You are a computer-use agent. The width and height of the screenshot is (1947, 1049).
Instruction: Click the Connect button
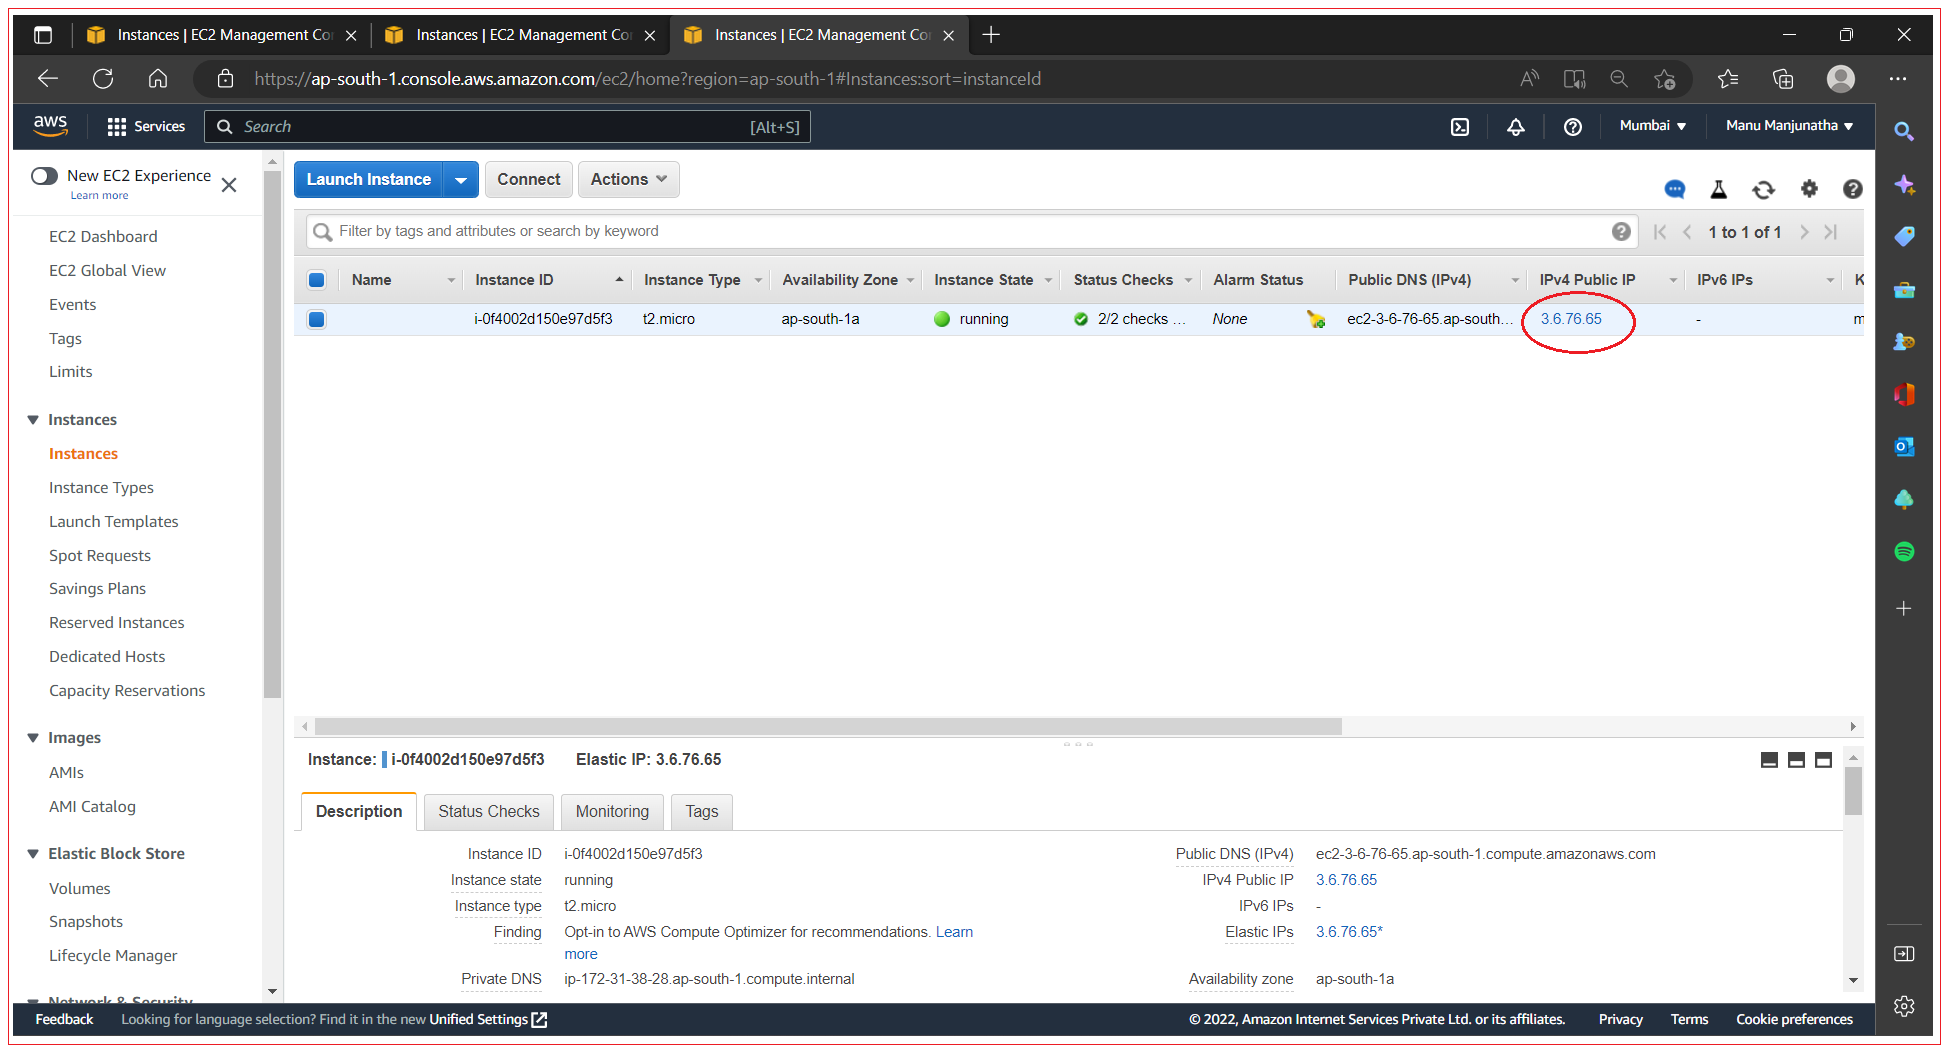pos(529,180)
